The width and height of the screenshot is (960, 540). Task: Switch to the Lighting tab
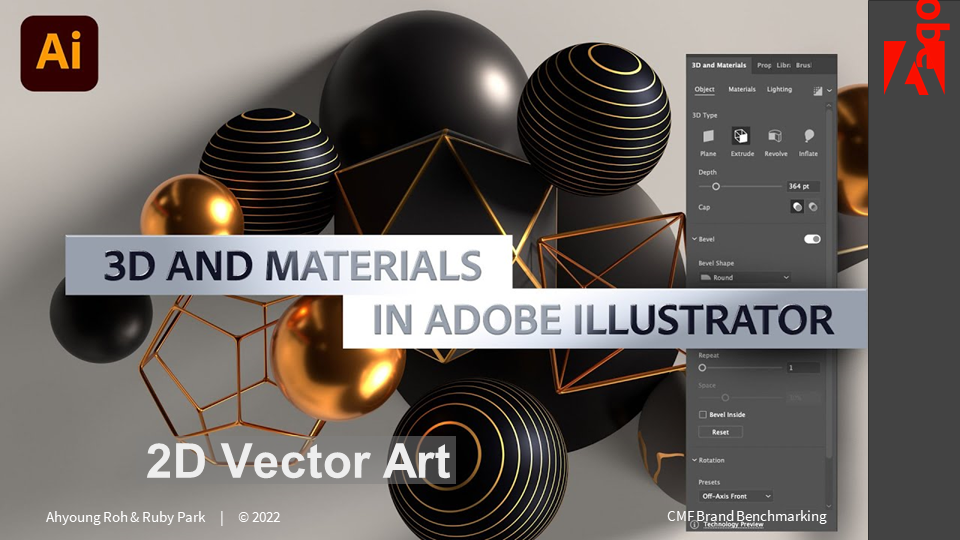click(779, 89)
